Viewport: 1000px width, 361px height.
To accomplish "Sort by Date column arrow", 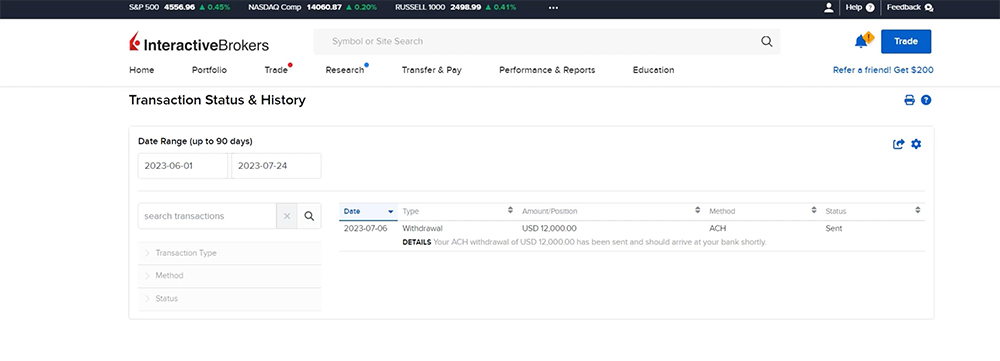I will pyautogui.click(x=390, y=211).
